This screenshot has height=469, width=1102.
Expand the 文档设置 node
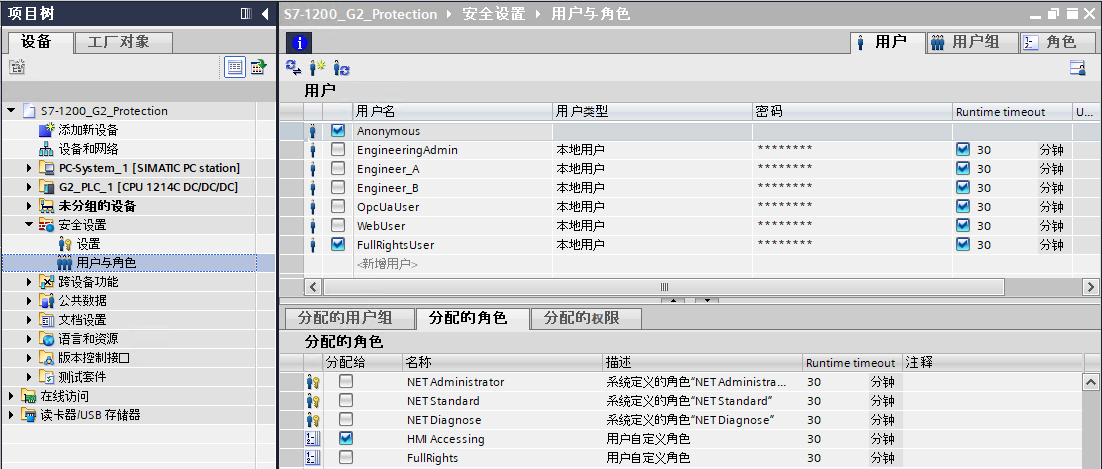30,320
